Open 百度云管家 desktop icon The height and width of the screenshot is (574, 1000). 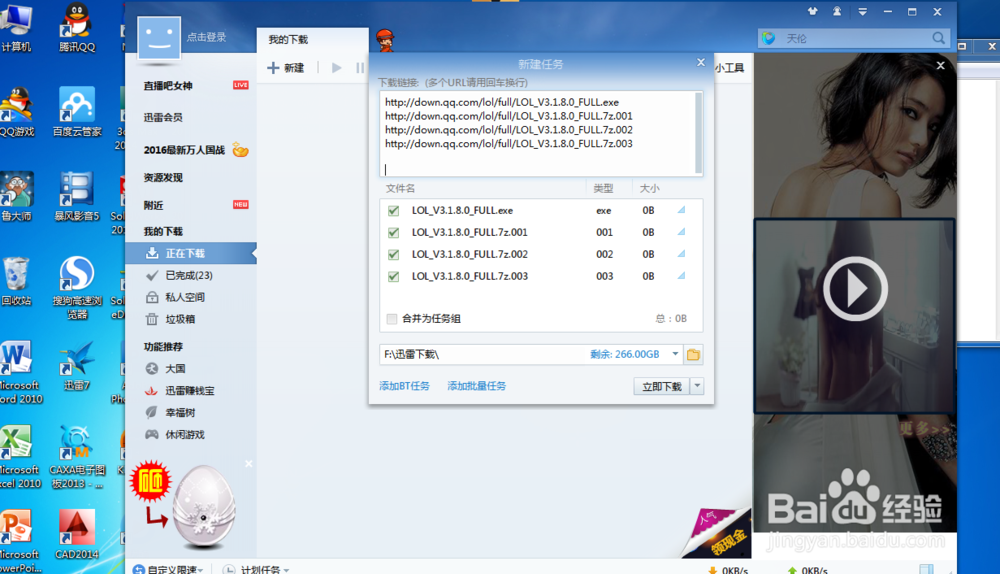click(77, 112)
